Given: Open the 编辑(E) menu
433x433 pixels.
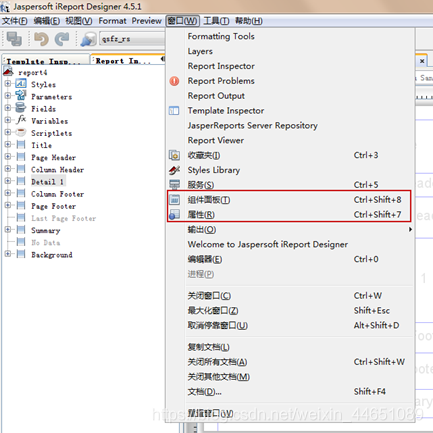Looking at the screenshot, I should coord(47,21).
